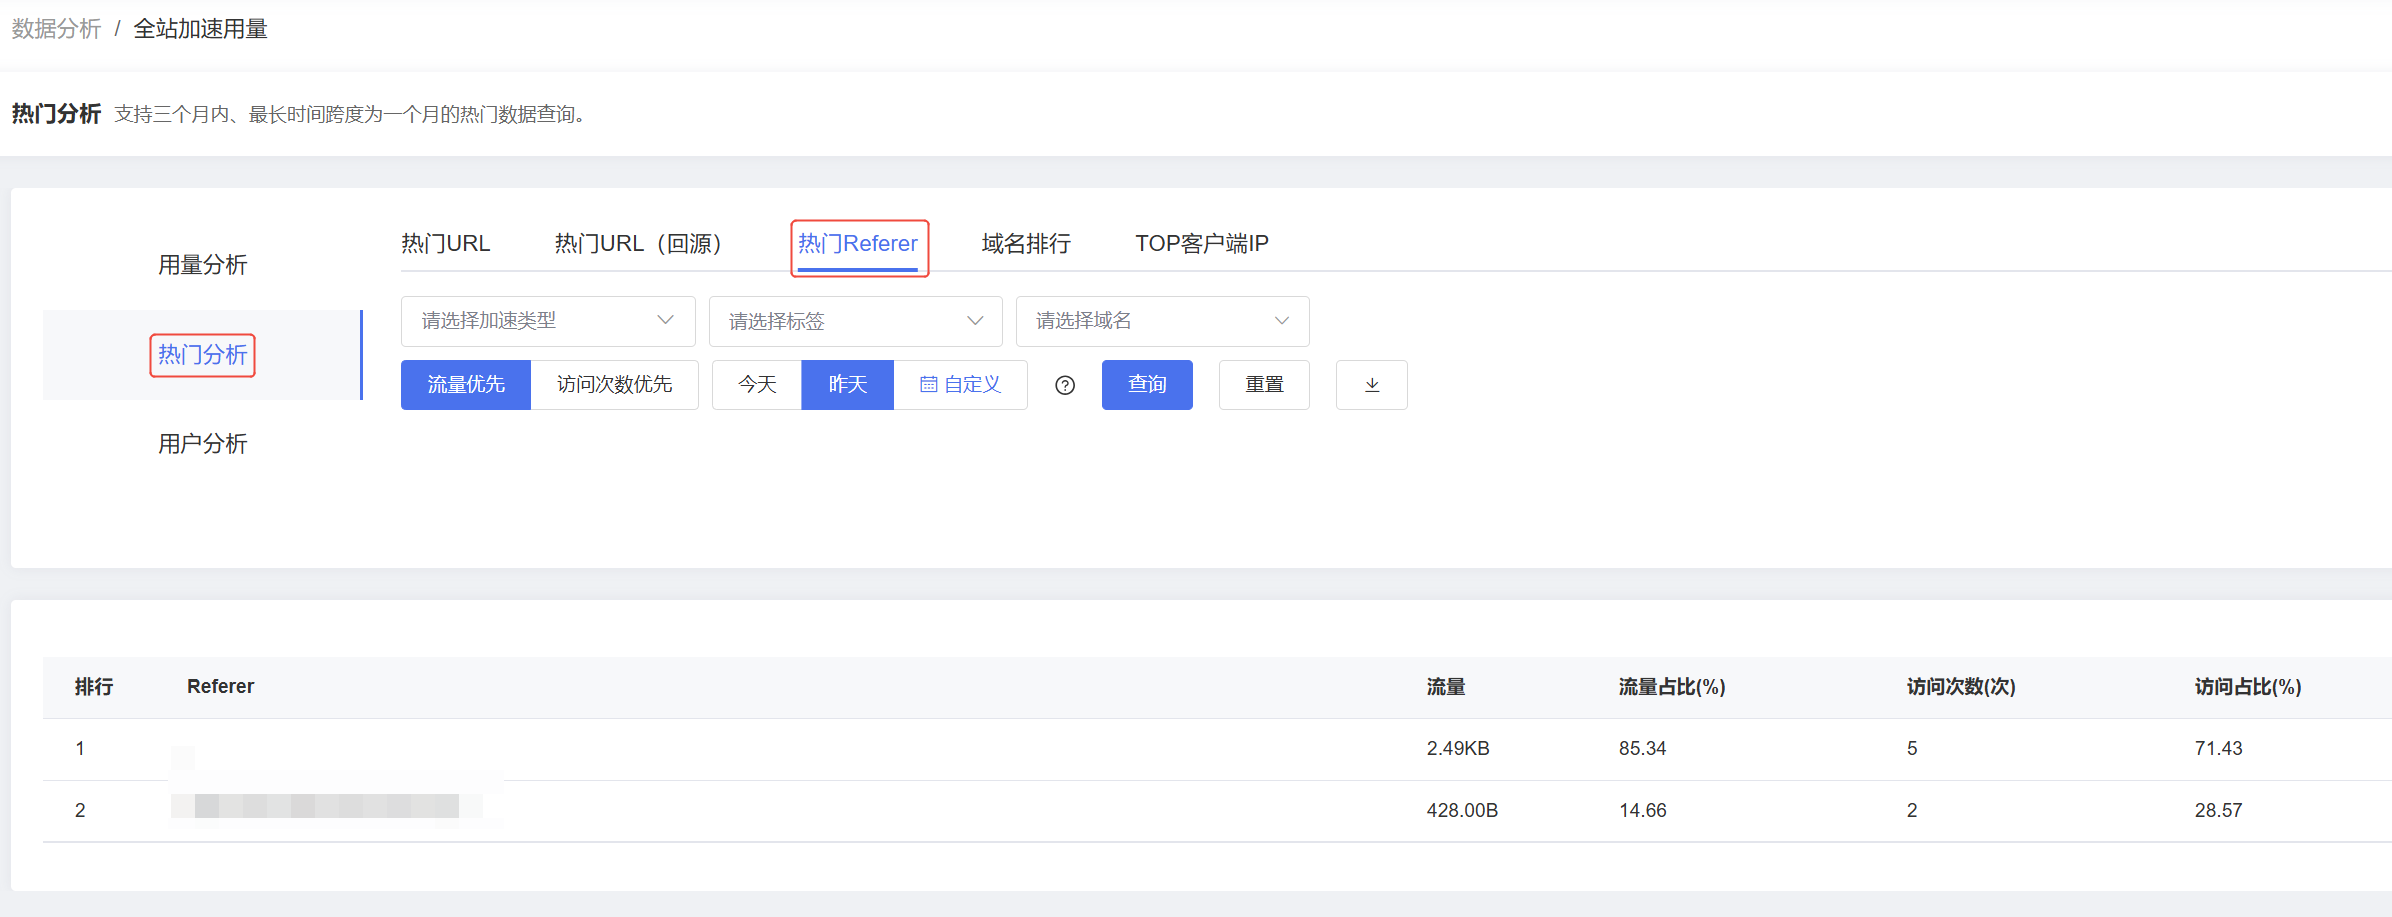Click the question mark help icon
2392x917 pixels.
(x=1065, y=385)
